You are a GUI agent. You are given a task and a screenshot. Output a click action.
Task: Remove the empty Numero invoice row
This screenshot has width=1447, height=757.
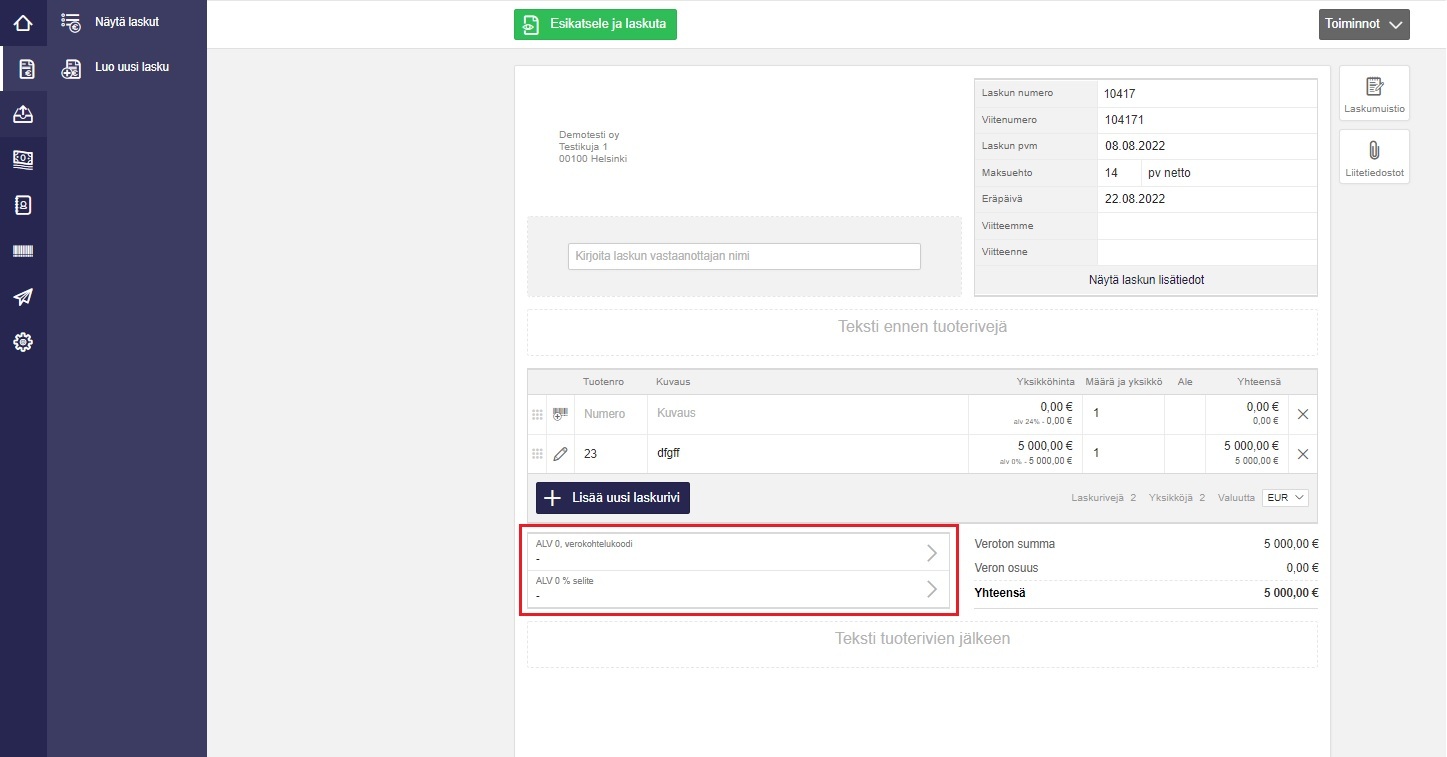pyautogui.click(x=1303, y=414)
